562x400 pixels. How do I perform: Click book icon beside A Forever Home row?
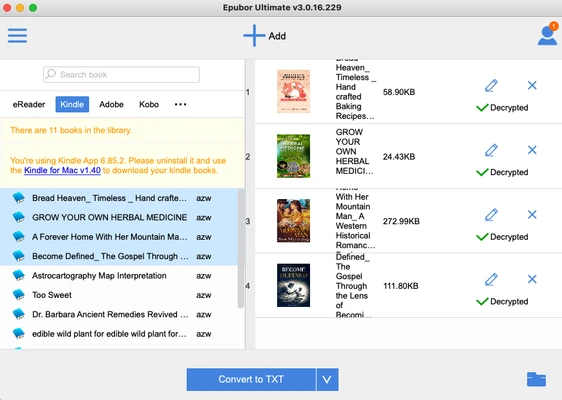(x=19, y=237)
